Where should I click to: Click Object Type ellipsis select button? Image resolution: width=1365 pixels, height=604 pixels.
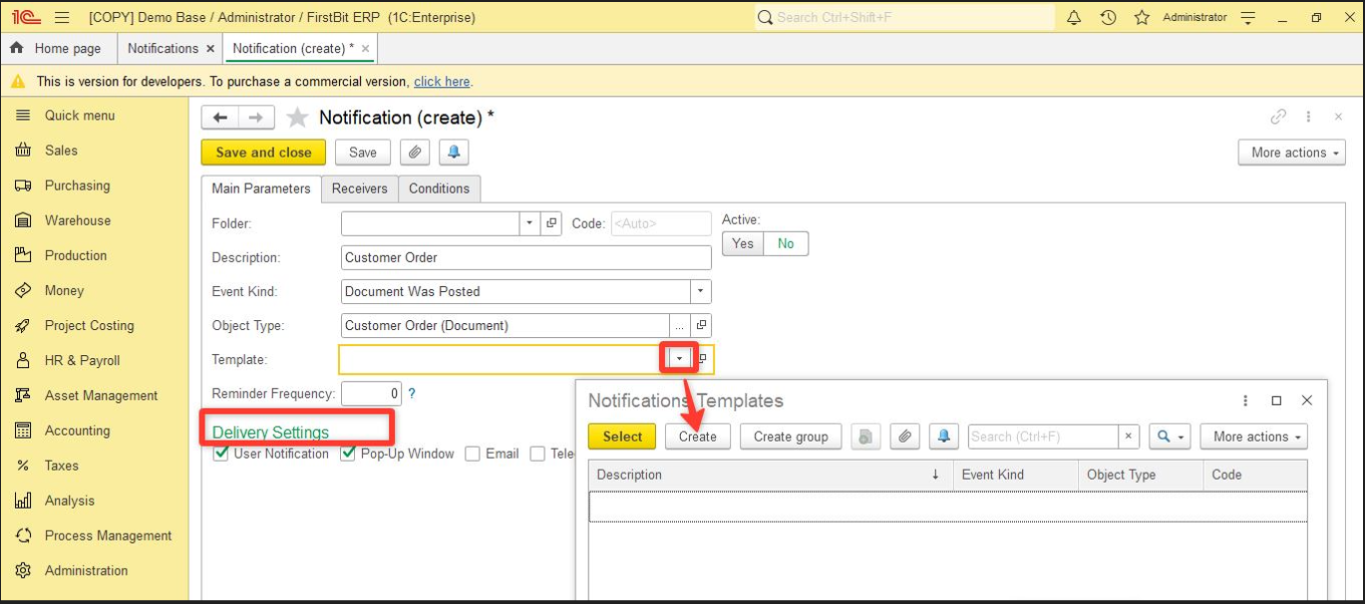[x=680, y=325]
